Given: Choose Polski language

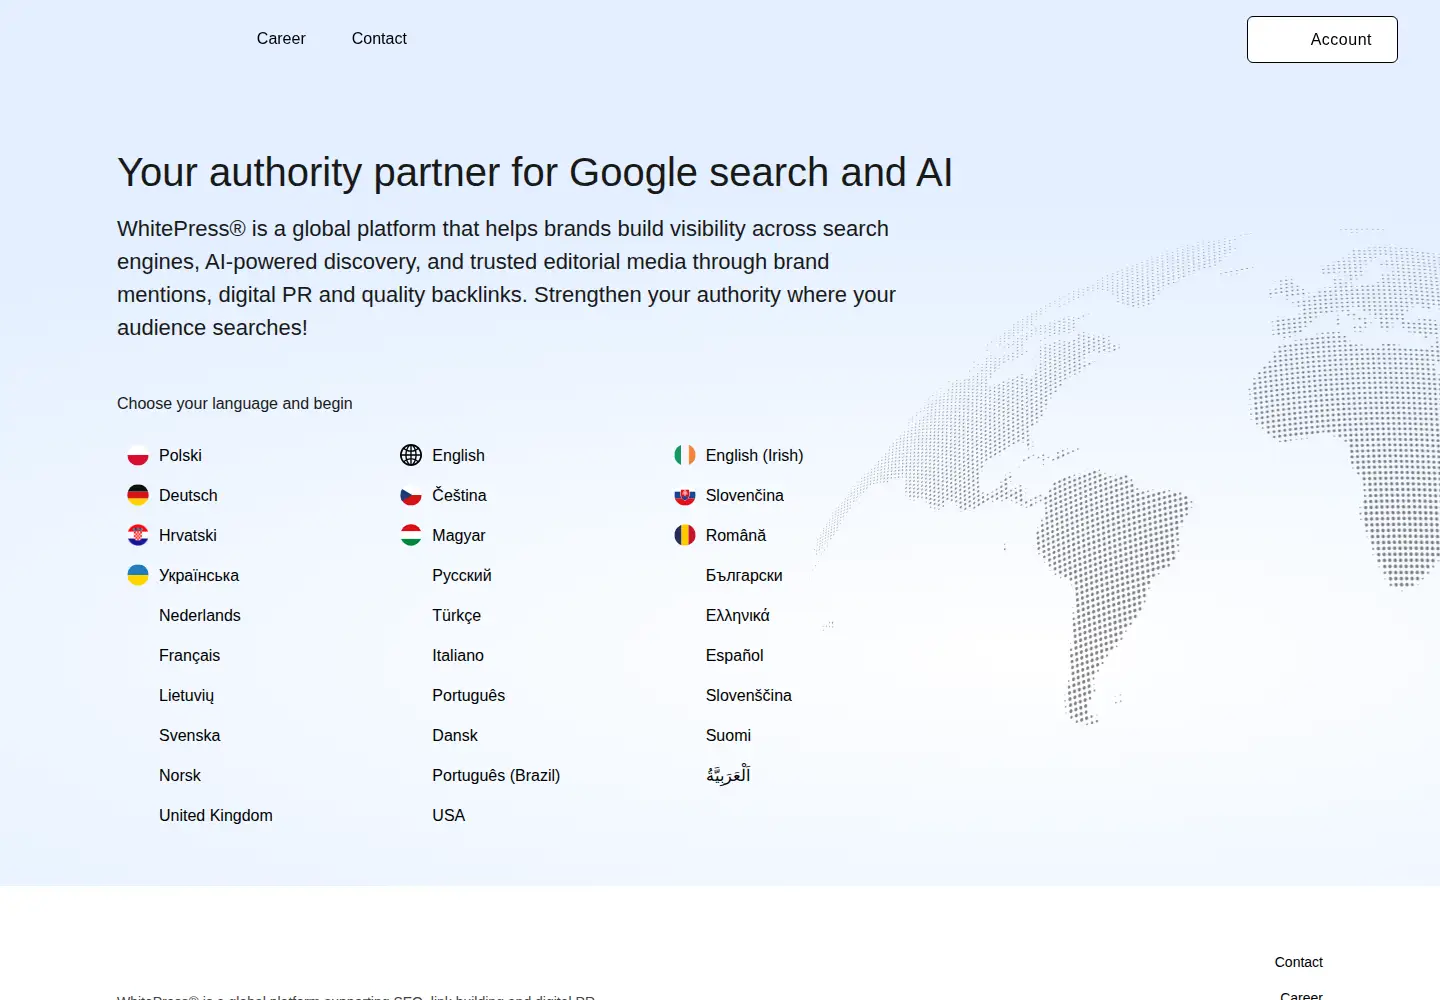Looking at the screenshot, I should coord(180,455).
